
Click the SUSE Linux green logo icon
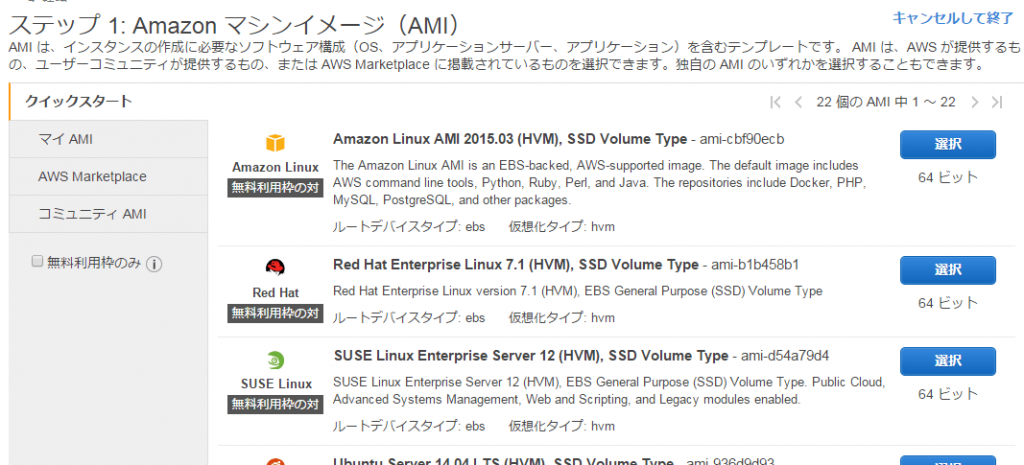tap(275, 359)
